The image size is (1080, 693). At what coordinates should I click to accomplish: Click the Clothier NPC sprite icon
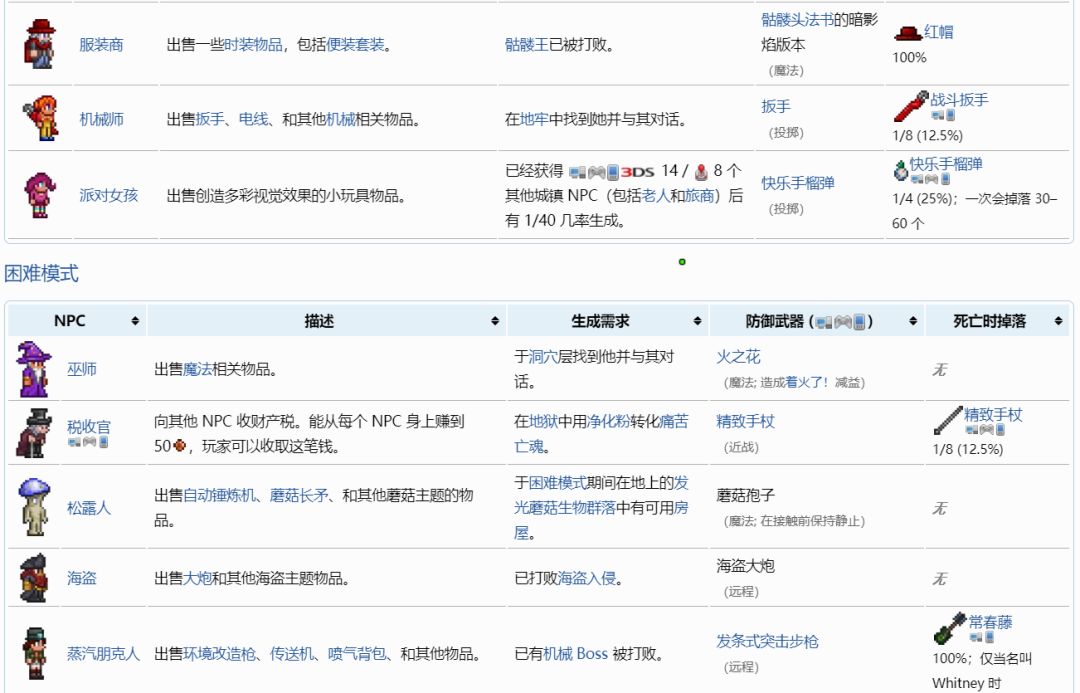click(x=40, y=45)
